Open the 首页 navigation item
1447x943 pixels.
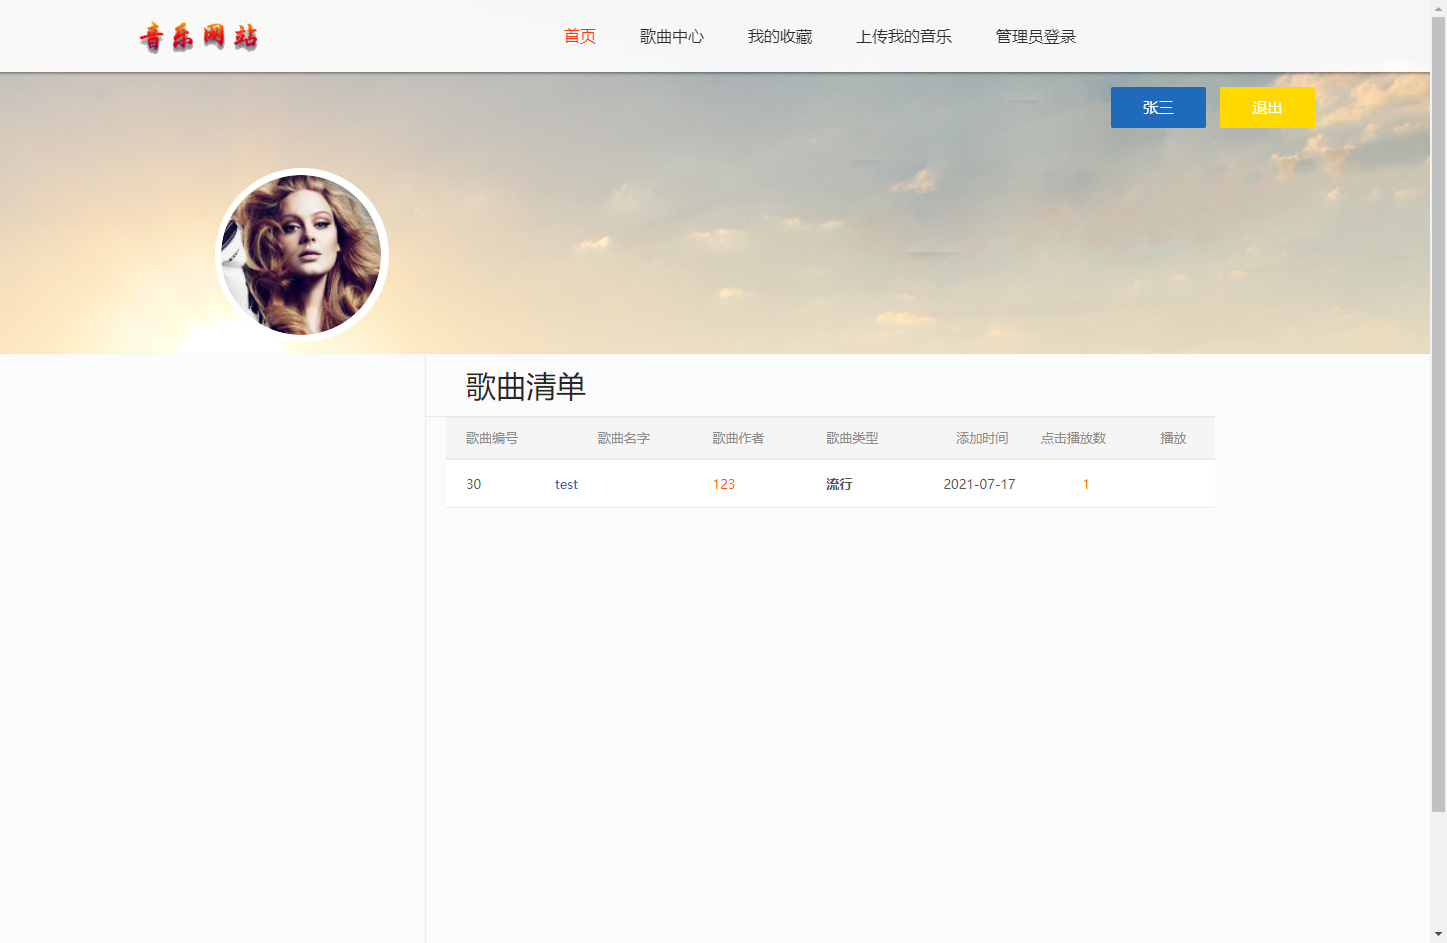click(x=579, y=36)
